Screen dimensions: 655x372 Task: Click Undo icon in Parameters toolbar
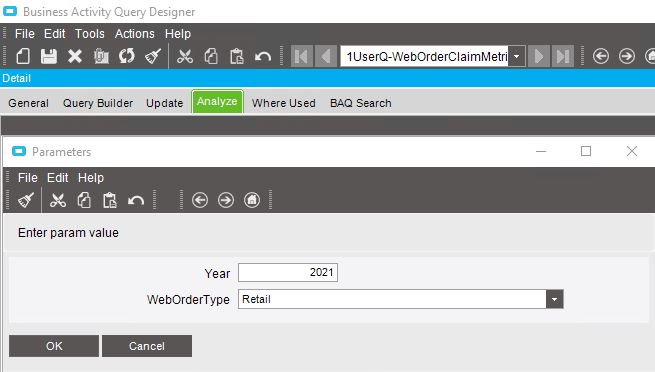coord(136,200)
